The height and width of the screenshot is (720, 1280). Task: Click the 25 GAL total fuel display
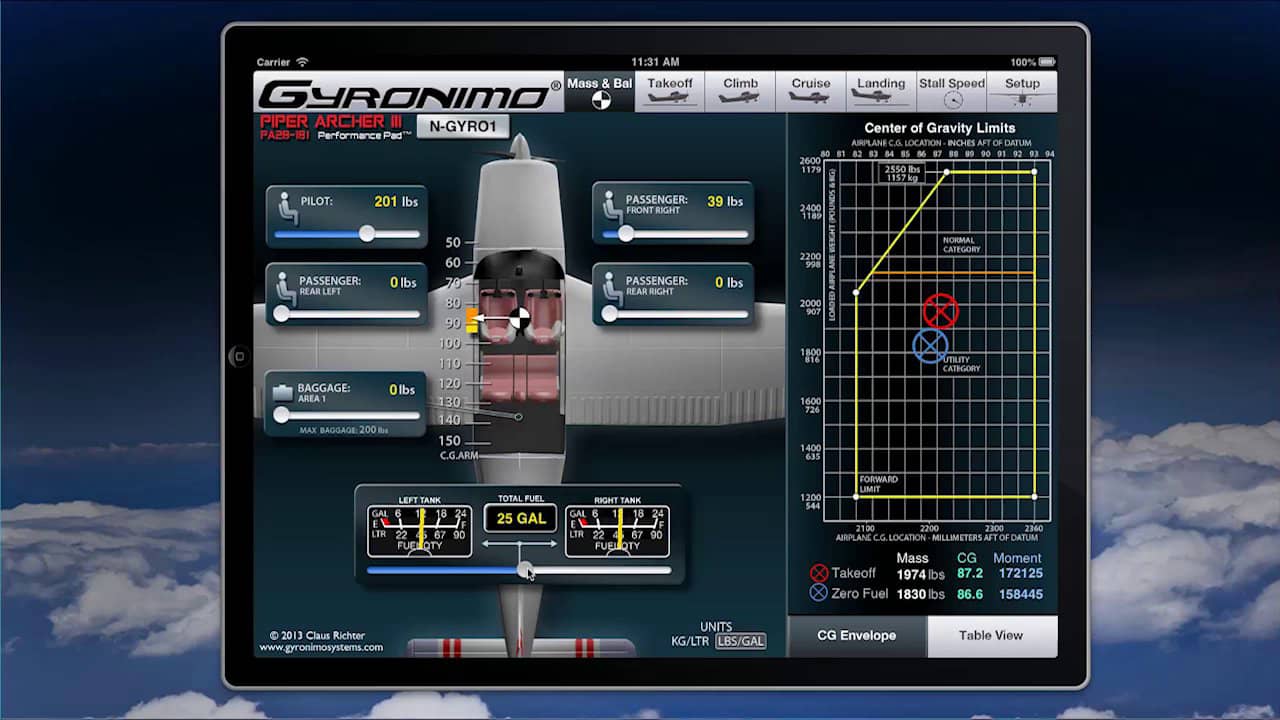pyautogui.click(x=521, y=518)
